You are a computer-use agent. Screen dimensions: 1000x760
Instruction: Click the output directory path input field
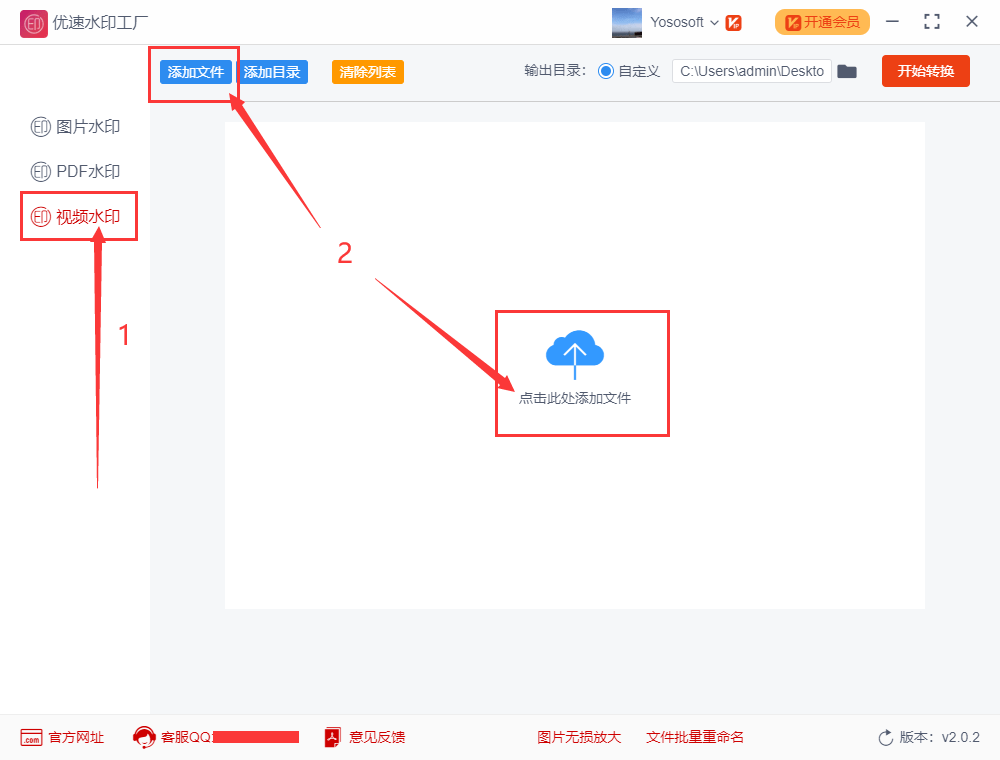[x=752, y=71]
